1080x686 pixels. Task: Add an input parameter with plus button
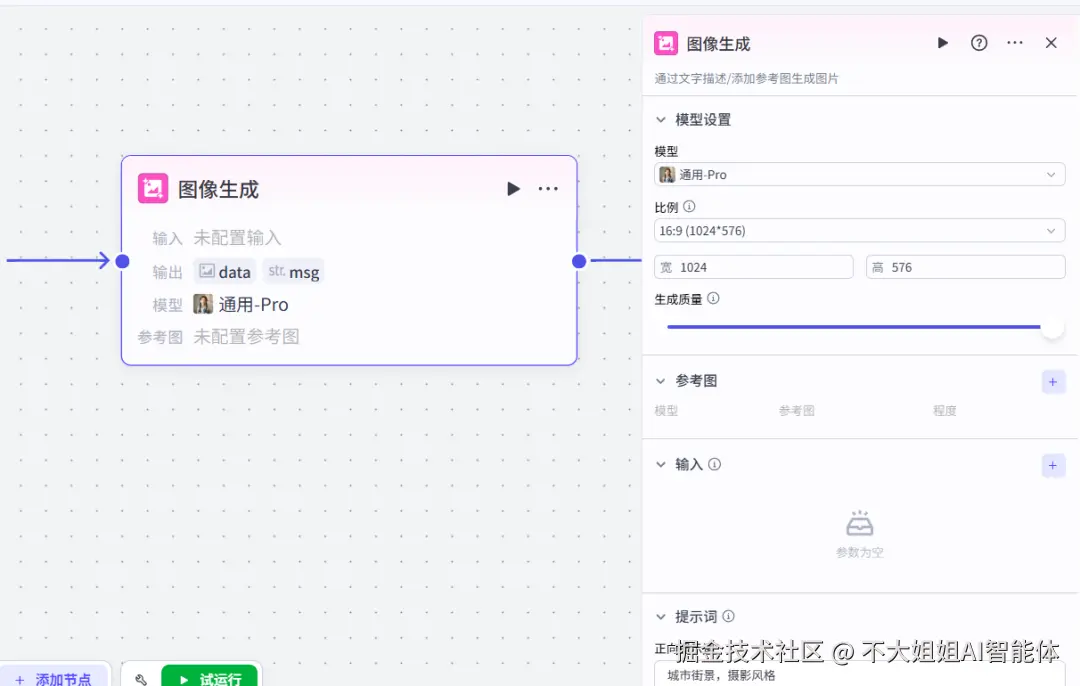click(1052, 465)
